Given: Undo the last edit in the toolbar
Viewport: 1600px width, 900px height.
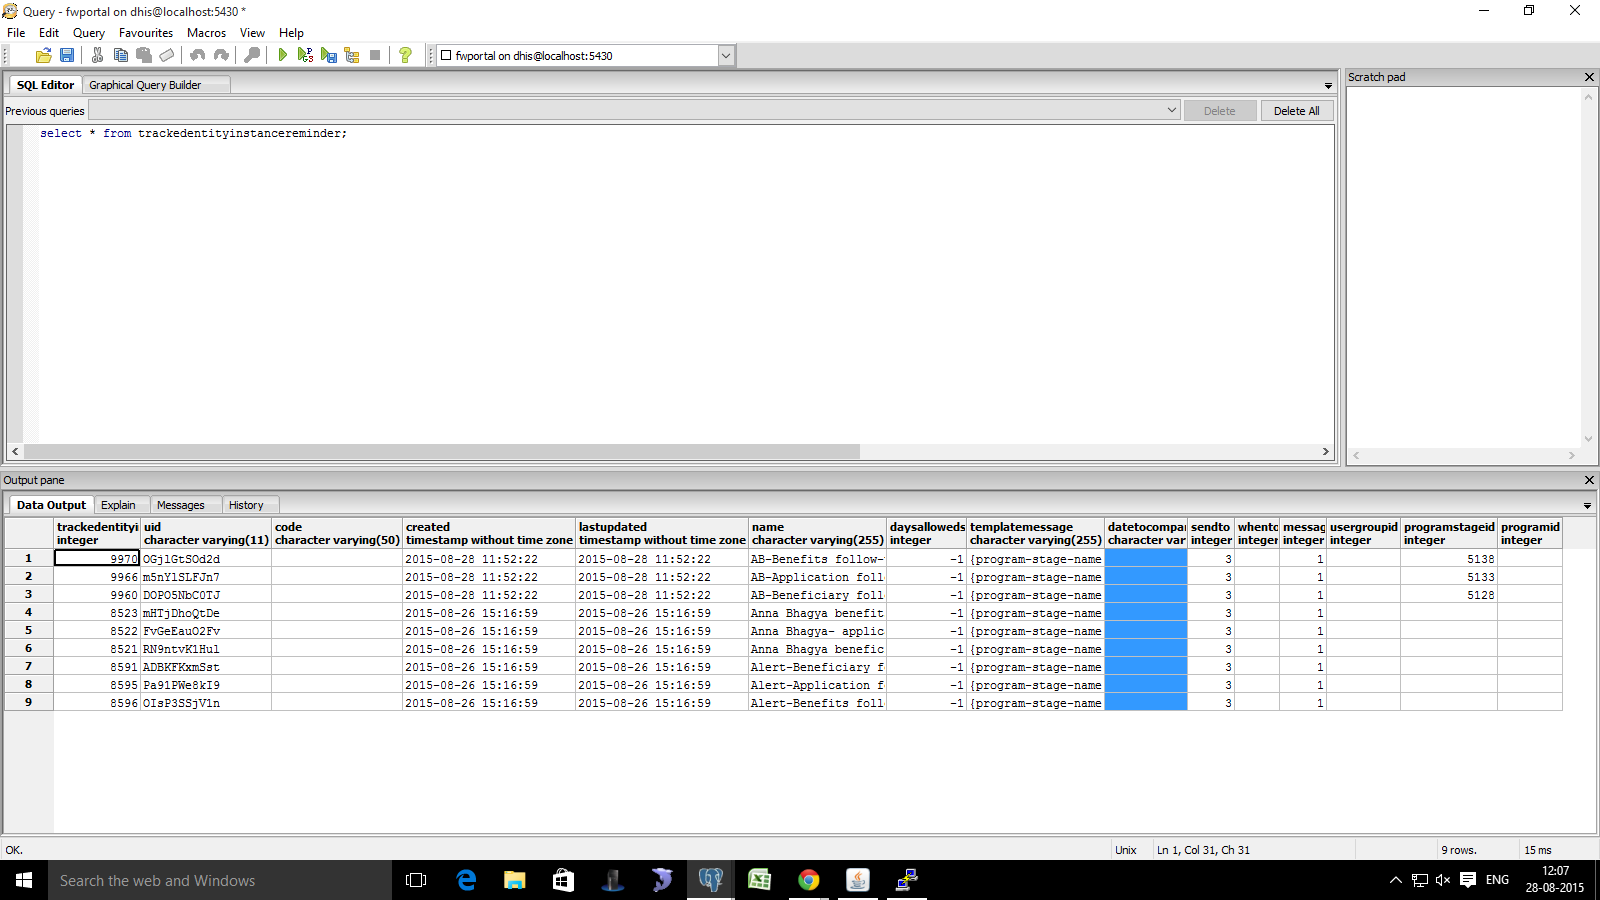Looking at the screenshot, I should [197, 56].
